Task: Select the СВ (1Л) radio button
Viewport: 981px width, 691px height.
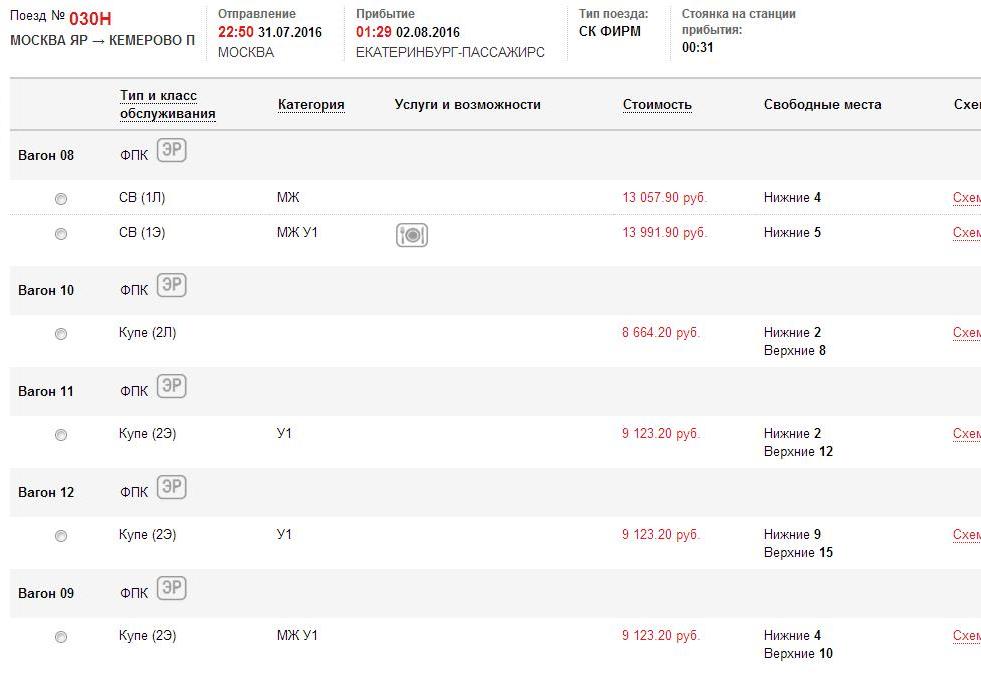Action: pos(61,199)
